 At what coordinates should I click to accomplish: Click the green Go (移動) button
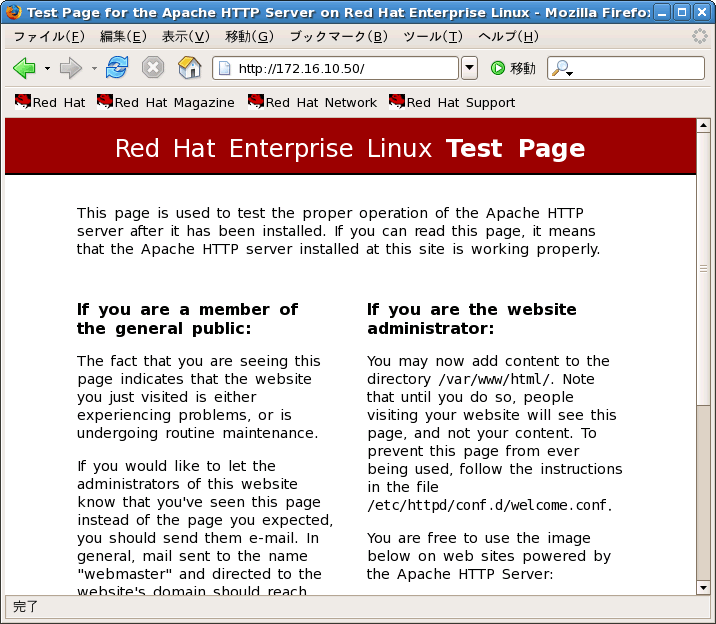(512, 68)
